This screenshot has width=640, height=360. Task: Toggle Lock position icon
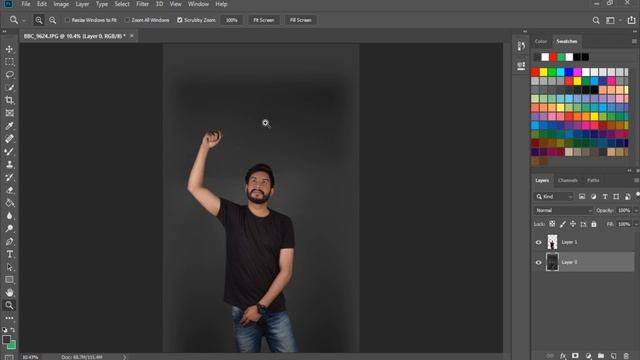tap(573, 224)
